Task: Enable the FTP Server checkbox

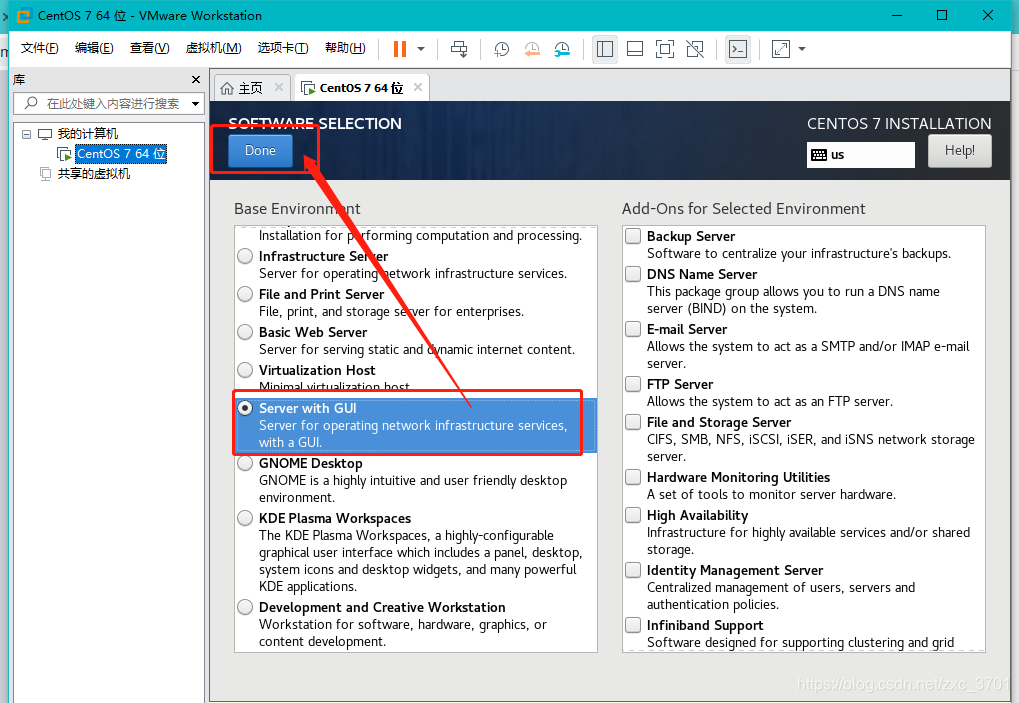Action: click(x=633, y=384)
